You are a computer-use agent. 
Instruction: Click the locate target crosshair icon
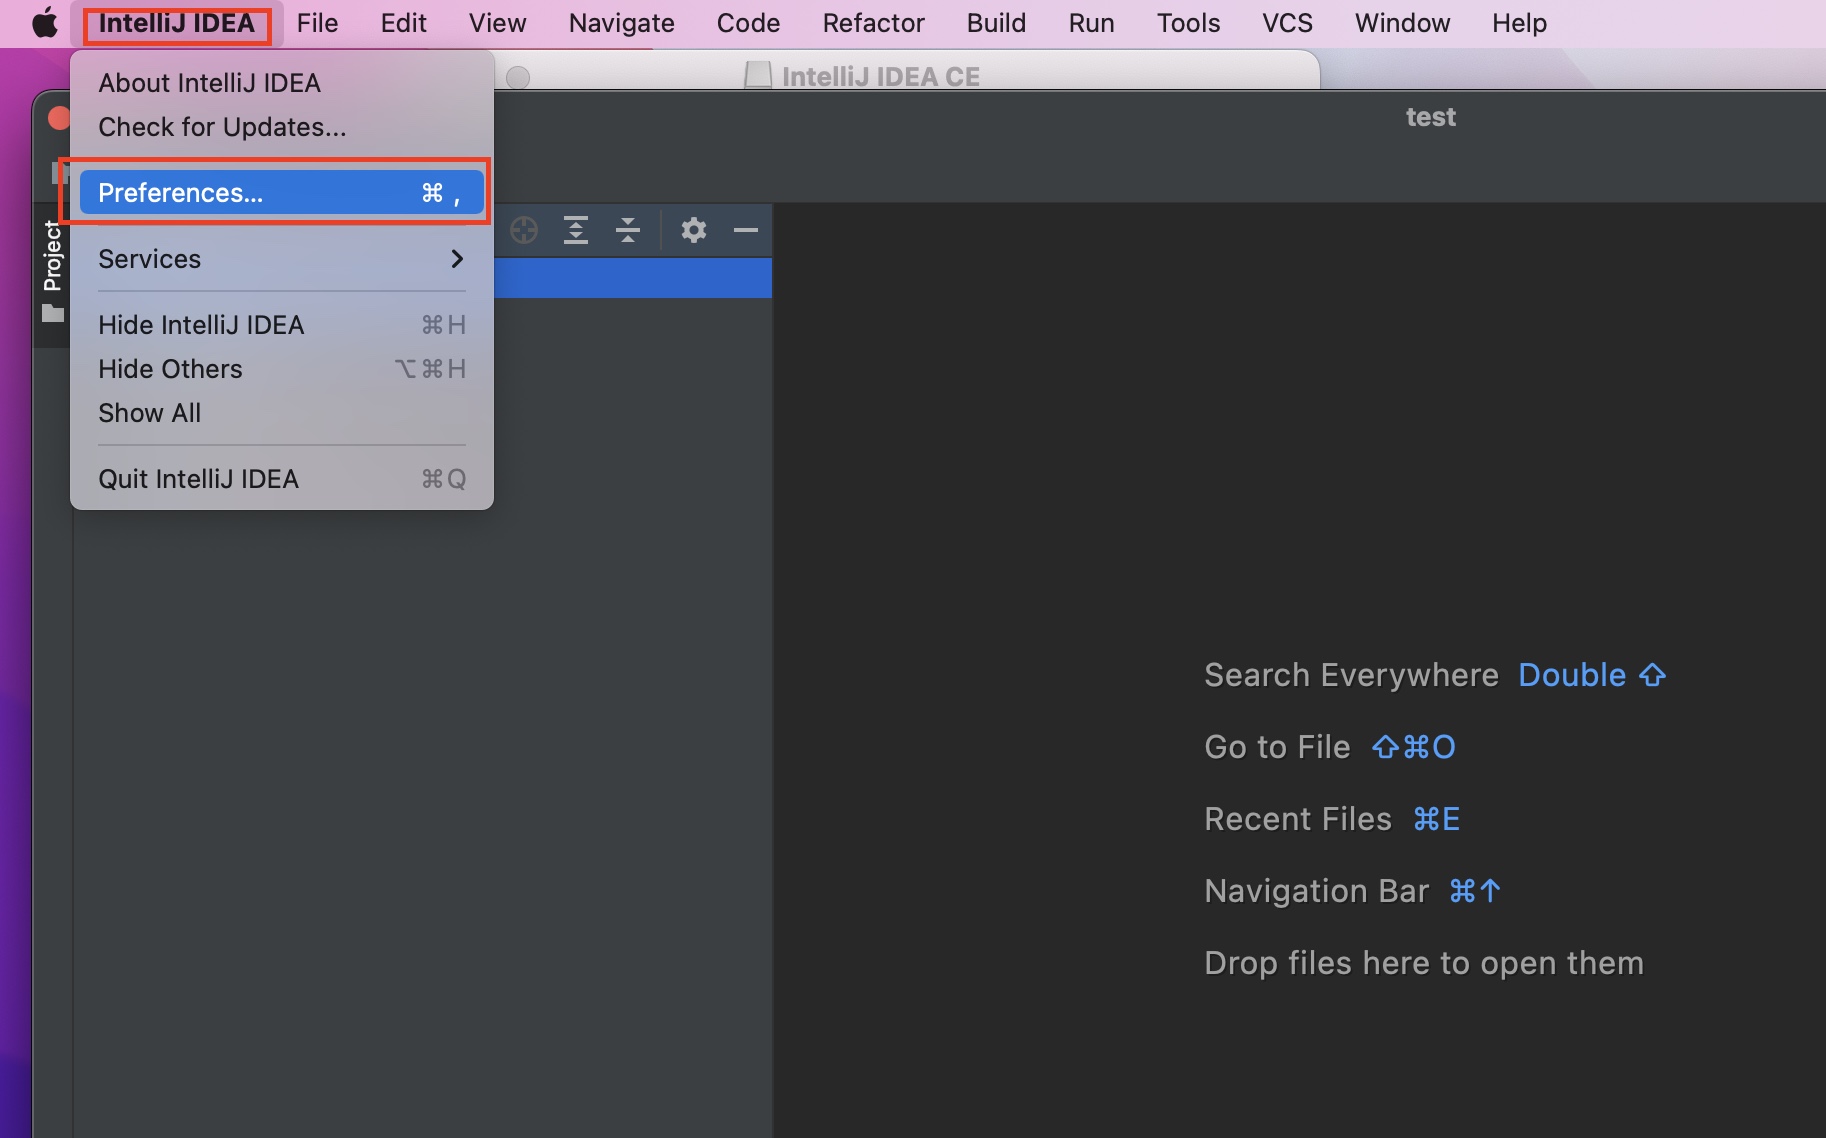523,231
